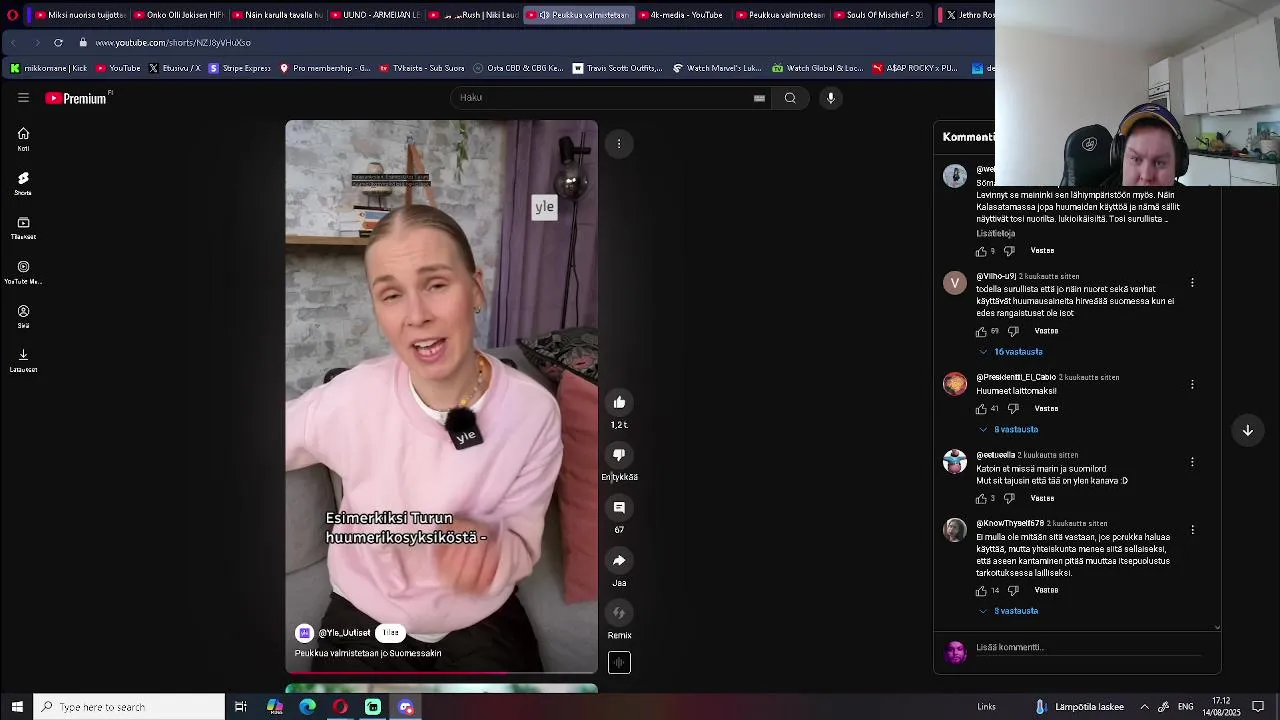1280x720 pixels.
Task: Reply (Vastaa) to @Vilho-u9j comment
Action: [1046, 331]
